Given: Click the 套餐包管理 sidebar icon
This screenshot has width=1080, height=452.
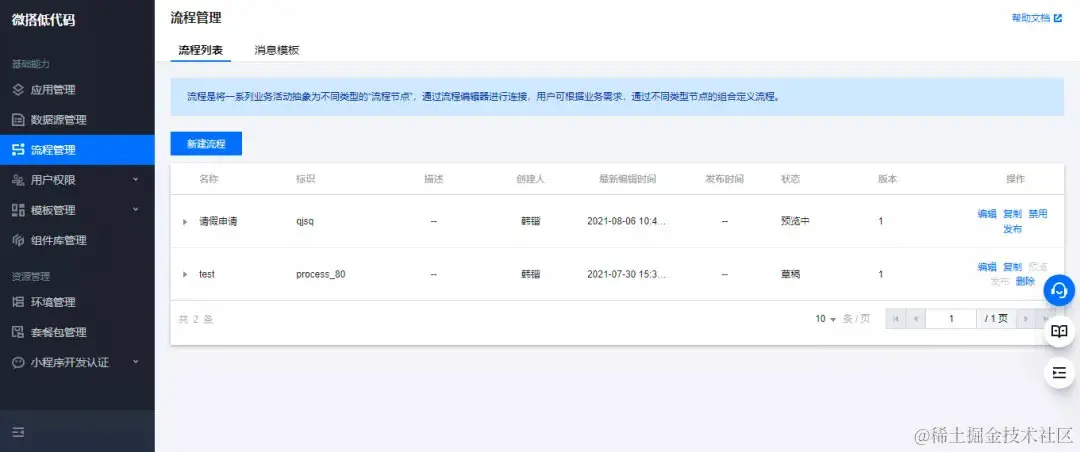Looking at the screenshot, I should coord(19,332).
